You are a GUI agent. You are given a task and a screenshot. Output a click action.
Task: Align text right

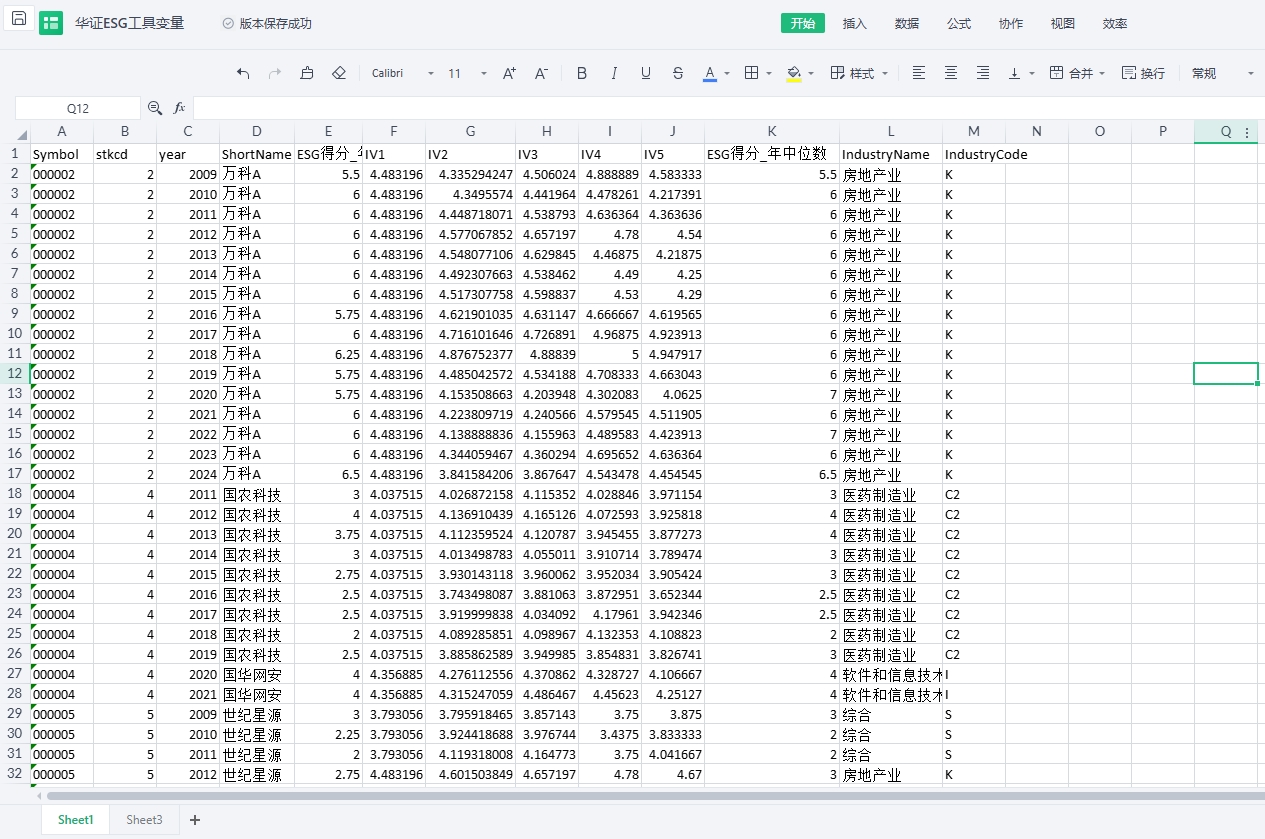(983, 73)
